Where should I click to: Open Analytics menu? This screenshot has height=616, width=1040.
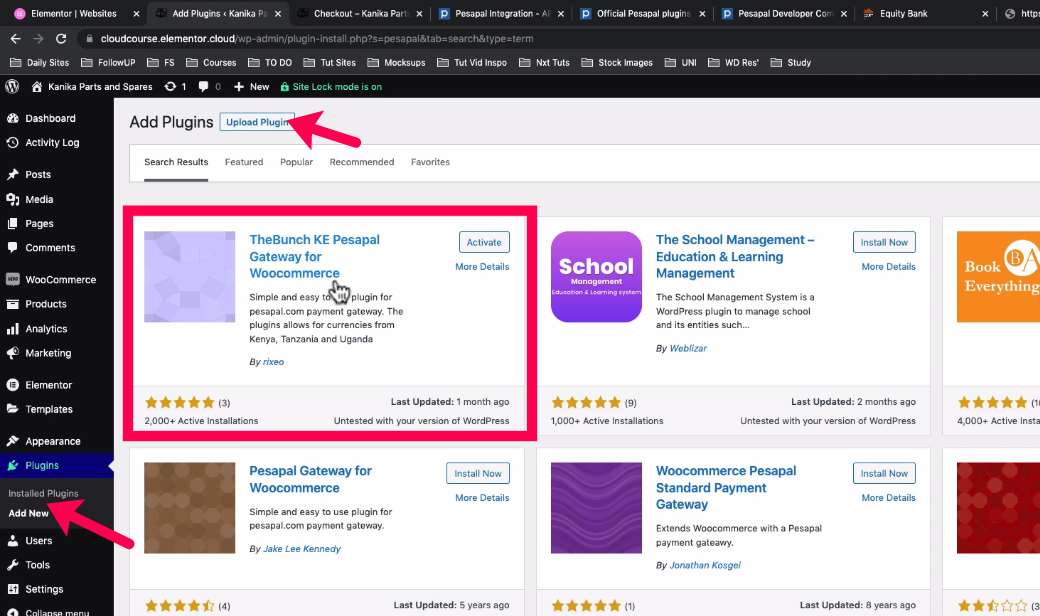pyautogui.click(x=46, y=329)
